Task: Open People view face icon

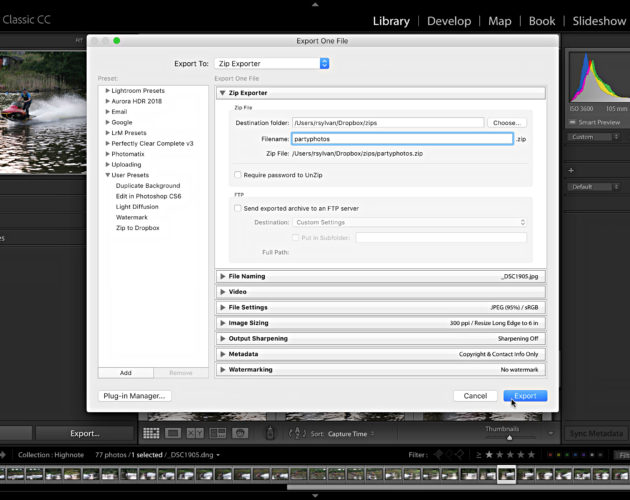Action: (x=240, y=433)
